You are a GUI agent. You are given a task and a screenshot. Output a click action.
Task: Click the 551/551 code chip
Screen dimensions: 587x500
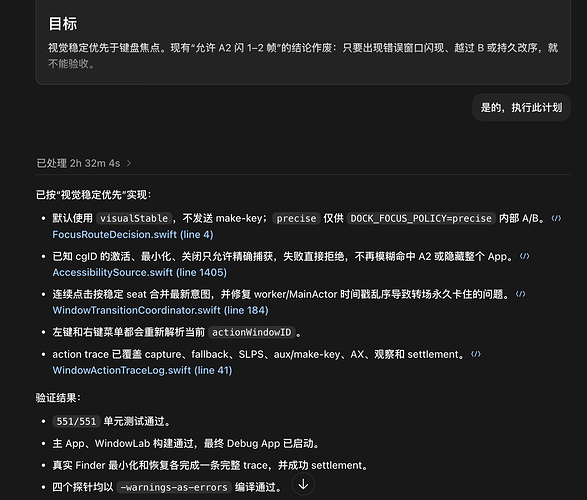coord(76,421)
